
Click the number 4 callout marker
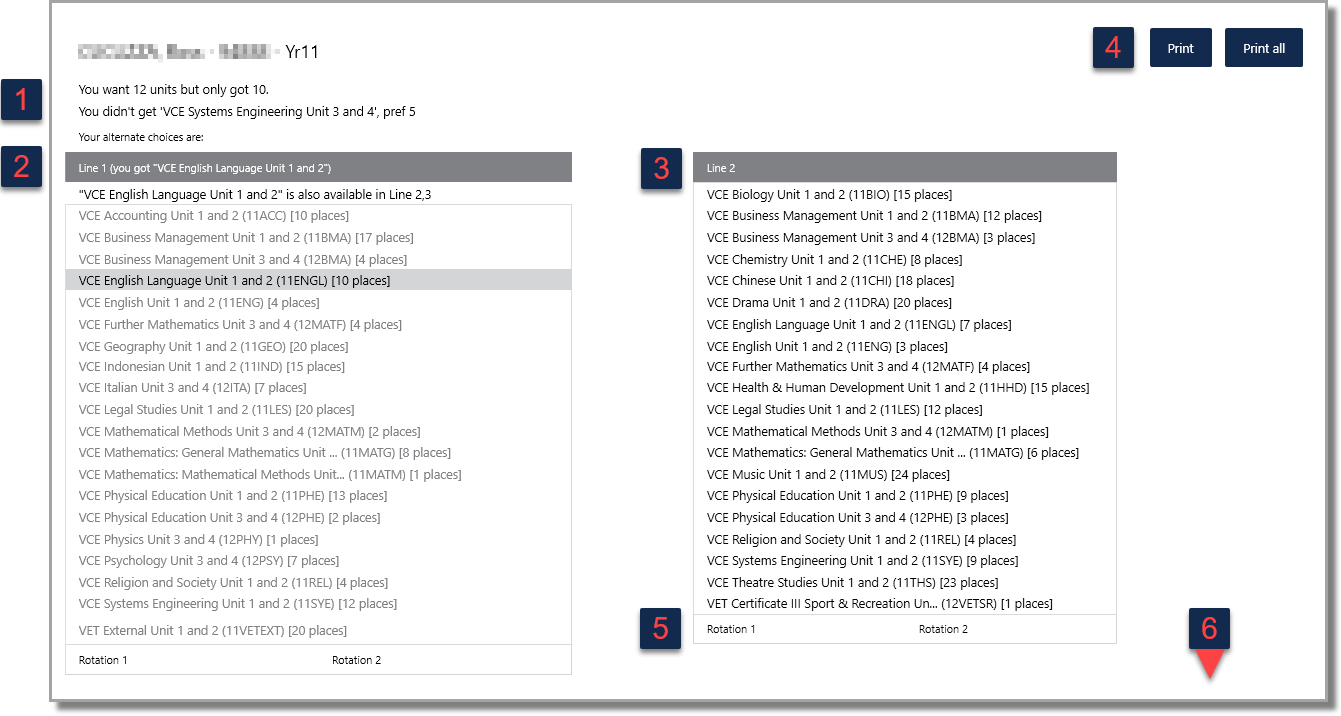[1113, 48]
